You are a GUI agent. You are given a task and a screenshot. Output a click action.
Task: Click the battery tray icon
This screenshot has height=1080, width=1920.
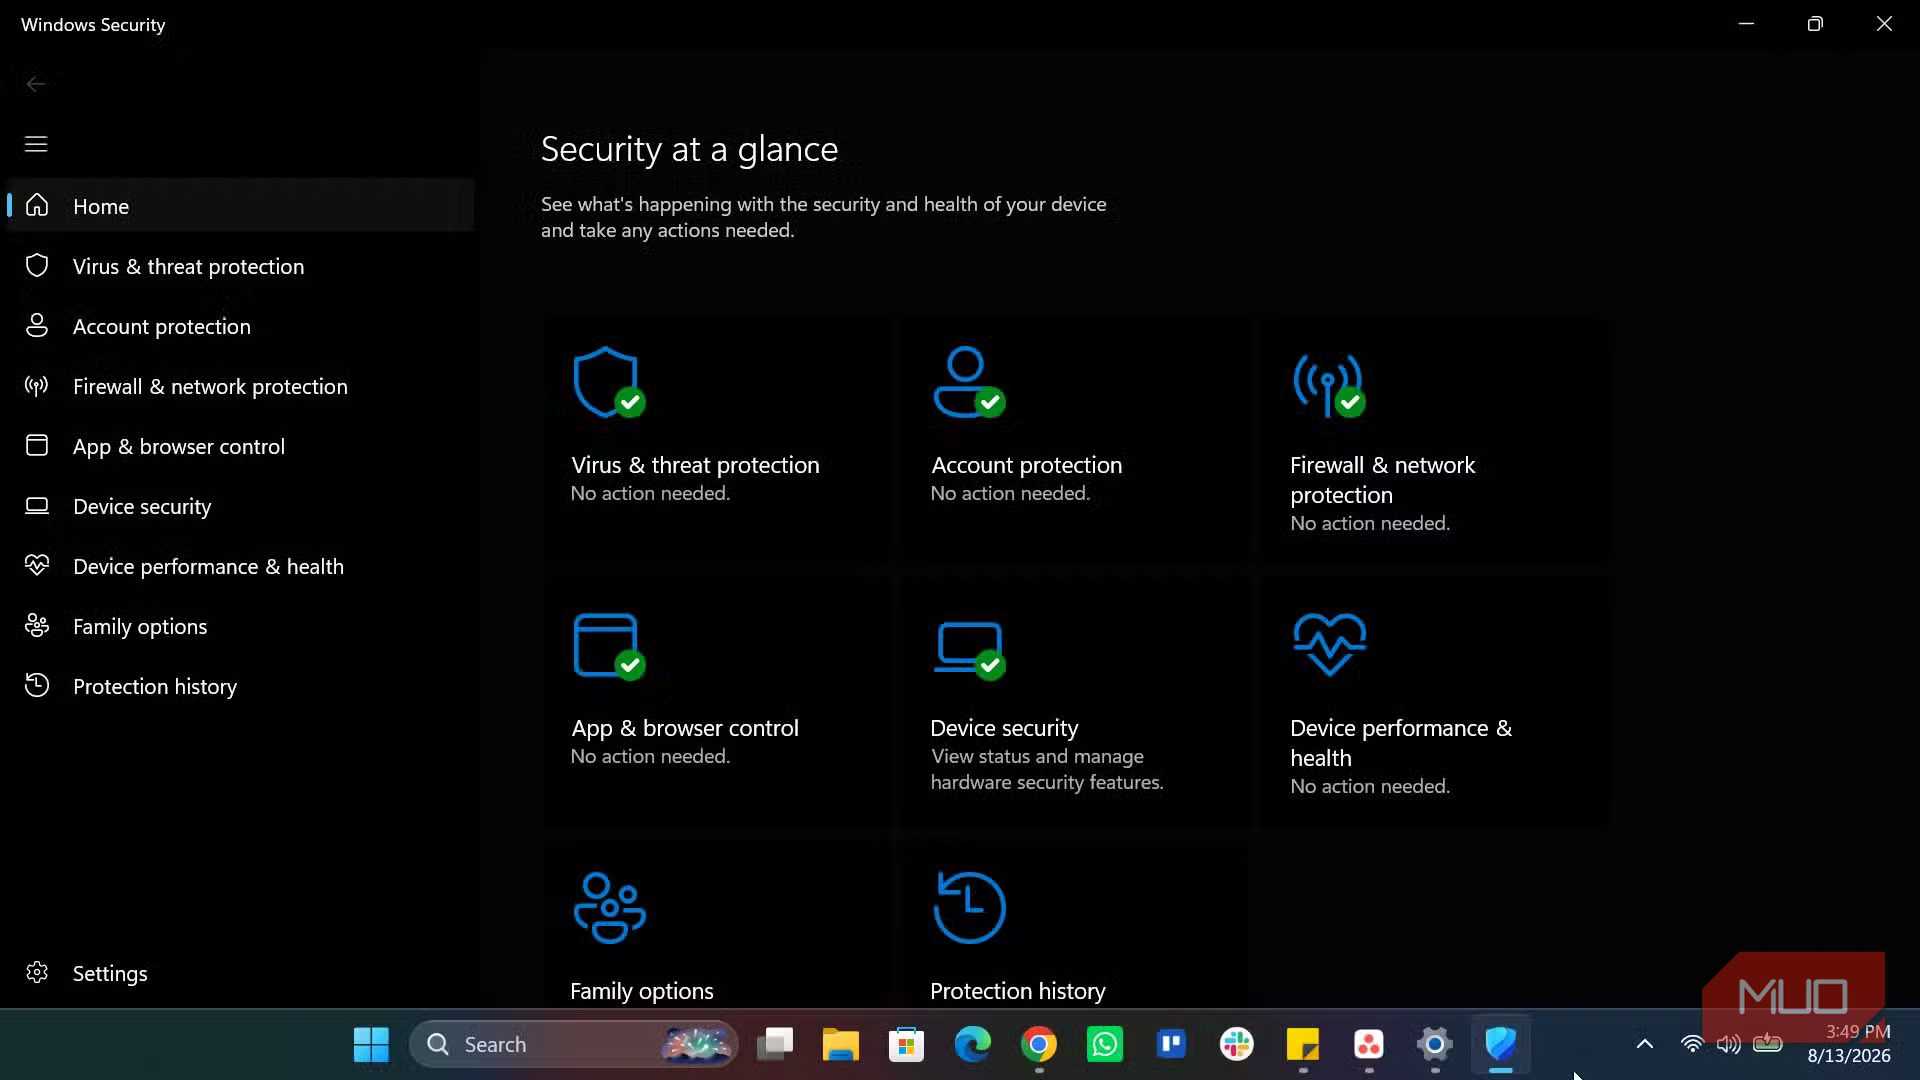(1767, 1043)
